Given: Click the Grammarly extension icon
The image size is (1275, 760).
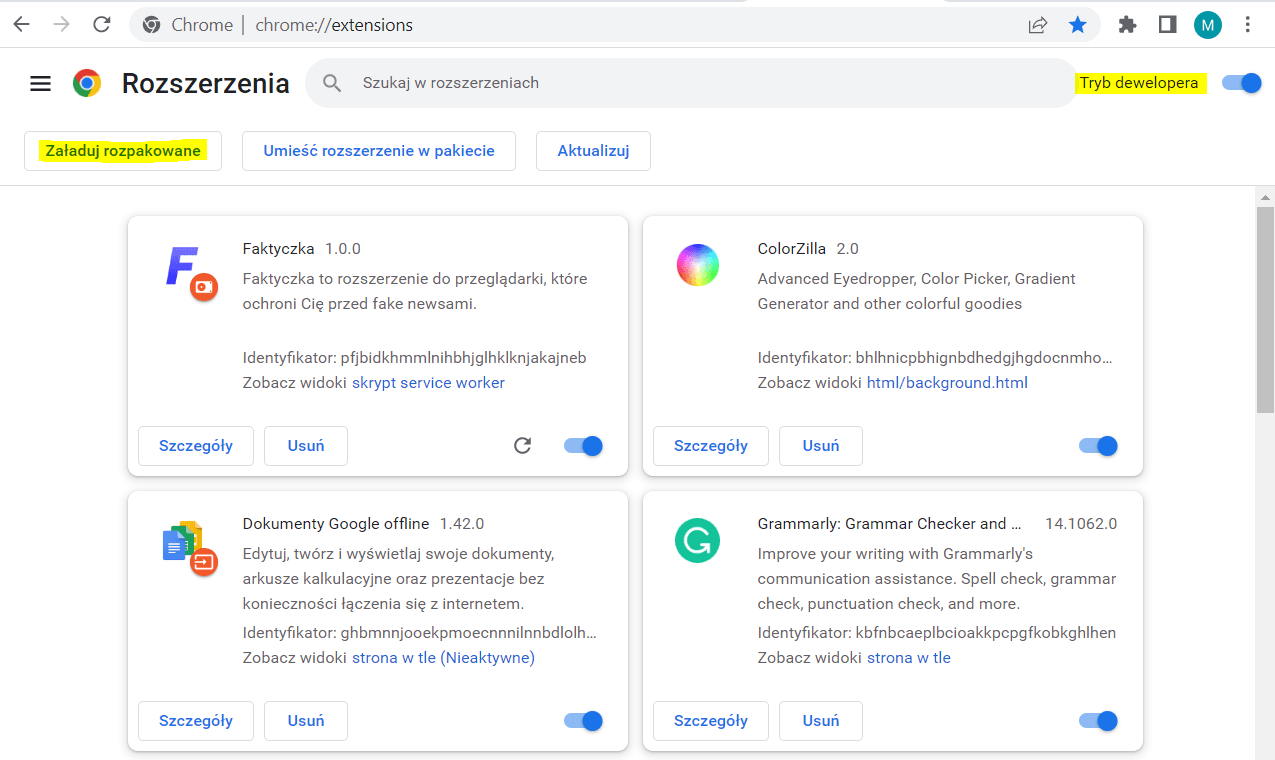Looking at the screenshot, I should click(698, 540).
